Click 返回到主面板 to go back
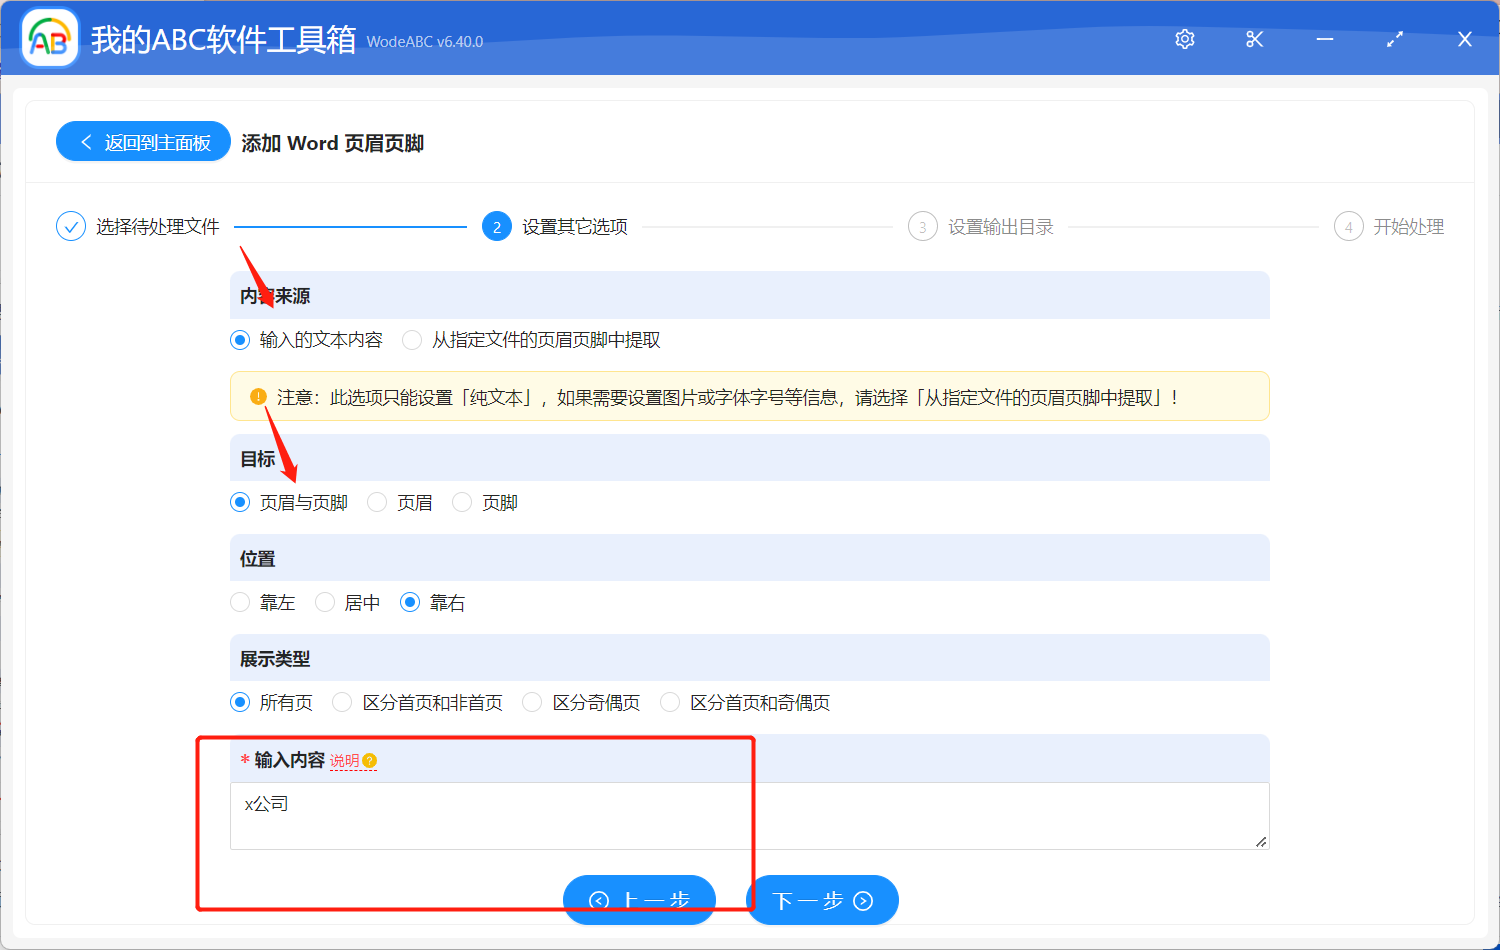 [143, 141]
